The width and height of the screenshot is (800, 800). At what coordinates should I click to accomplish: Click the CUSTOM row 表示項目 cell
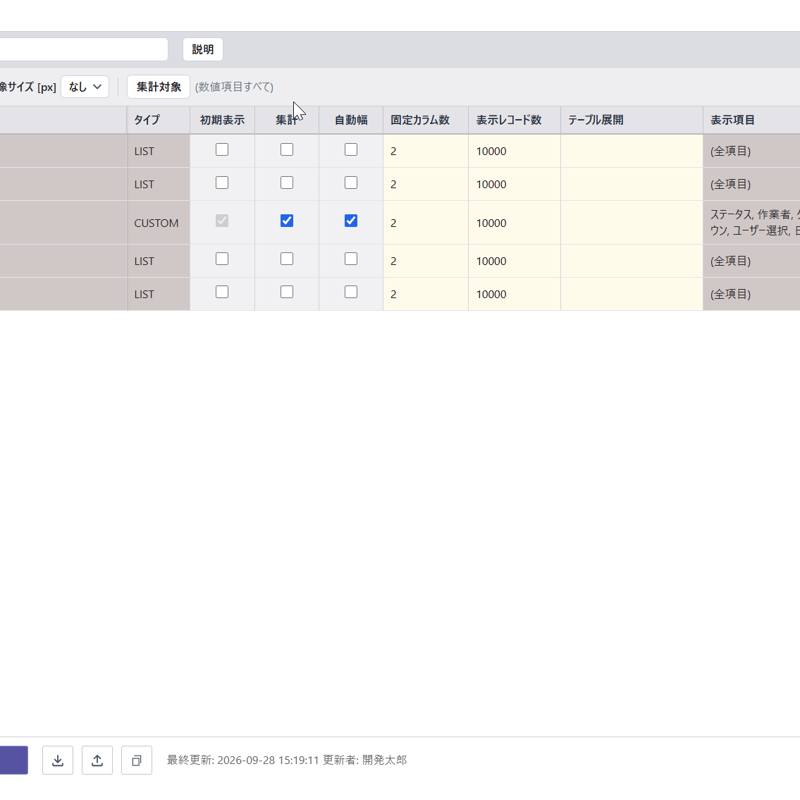[752, 223]
